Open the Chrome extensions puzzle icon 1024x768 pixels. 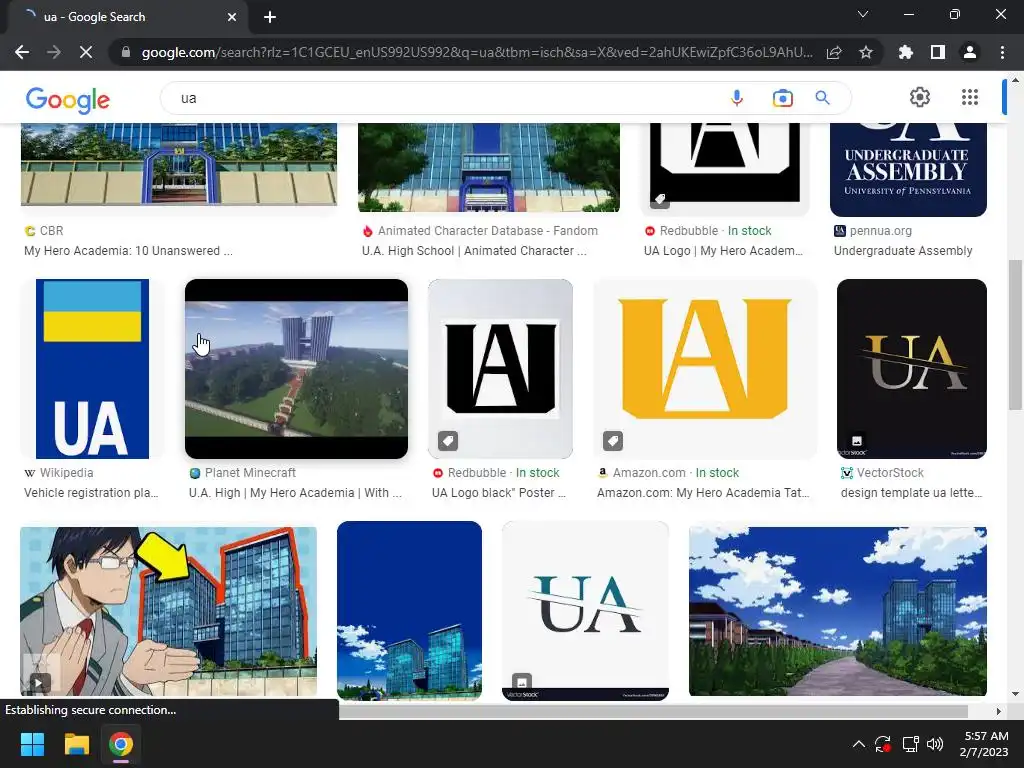[x=906, y=52]
